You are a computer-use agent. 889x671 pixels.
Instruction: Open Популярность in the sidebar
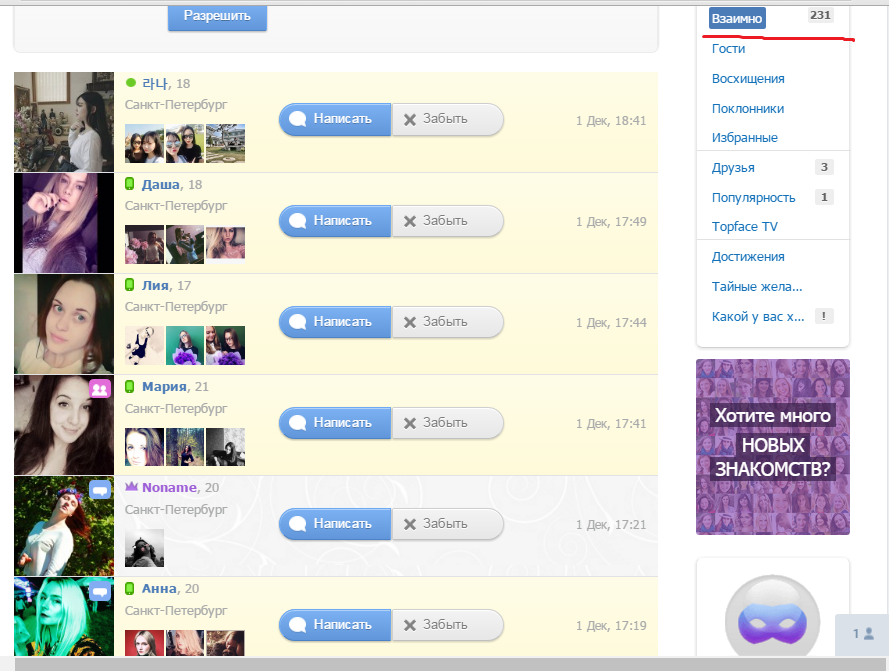[x=753, y=197]
